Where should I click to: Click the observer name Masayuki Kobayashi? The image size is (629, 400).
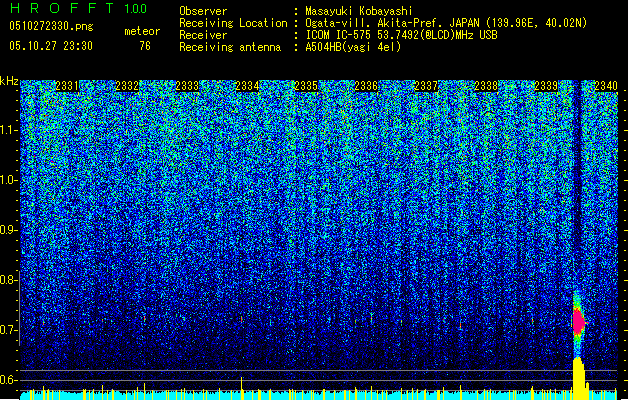[359, 11]
